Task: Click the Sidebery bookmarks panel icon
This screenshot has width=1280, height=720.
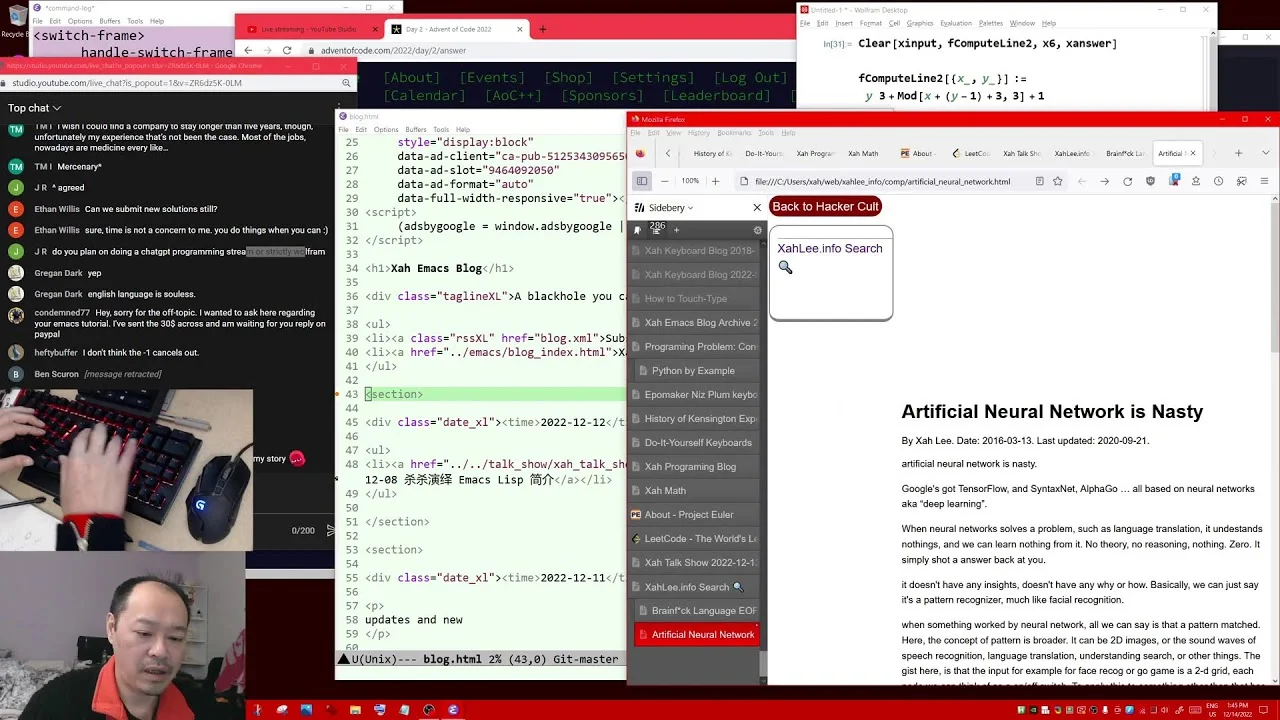Action: [638, 230]
